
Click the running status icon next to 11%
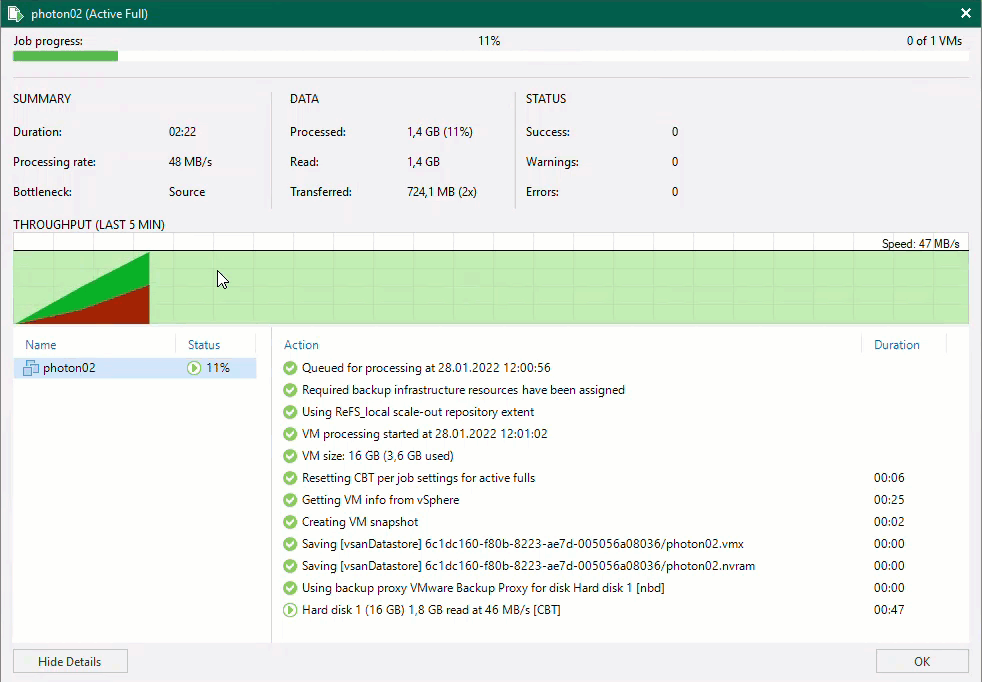click(x=194, y=368)
